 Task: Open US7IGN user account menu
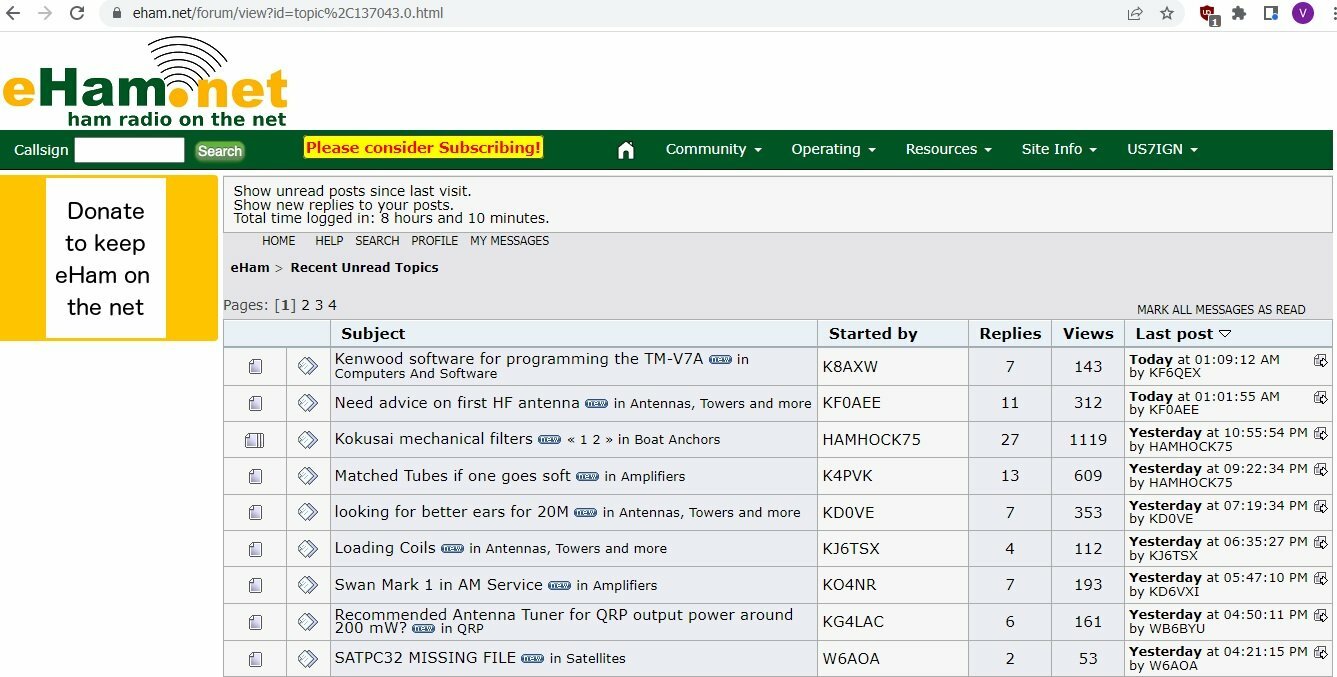click(1161, 149)
